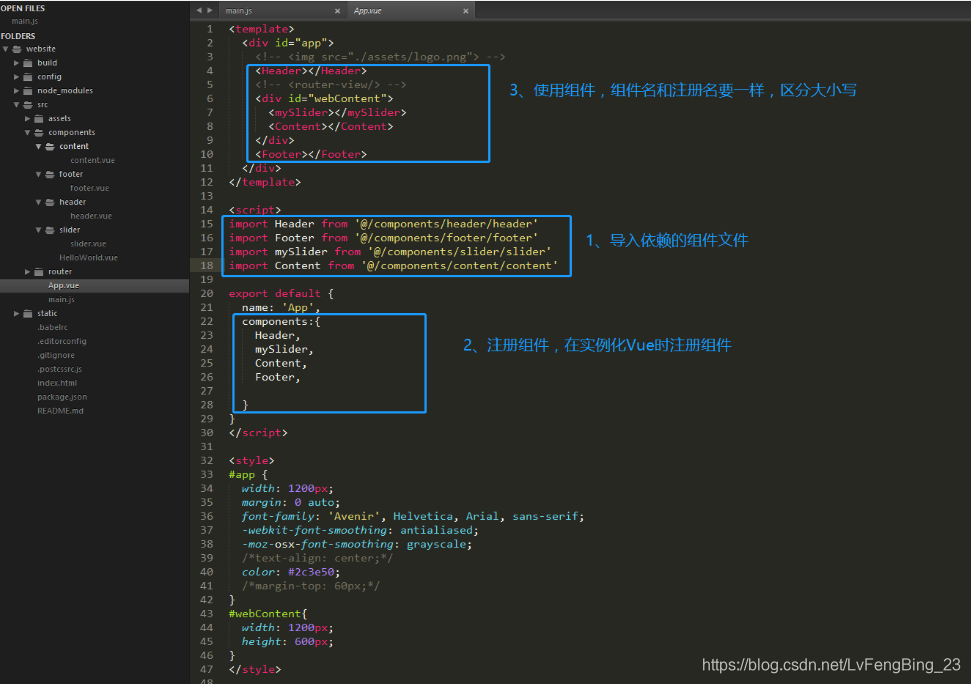Close the App.vue tab
This screenshot has height=684, width=971.
point(466,11)
